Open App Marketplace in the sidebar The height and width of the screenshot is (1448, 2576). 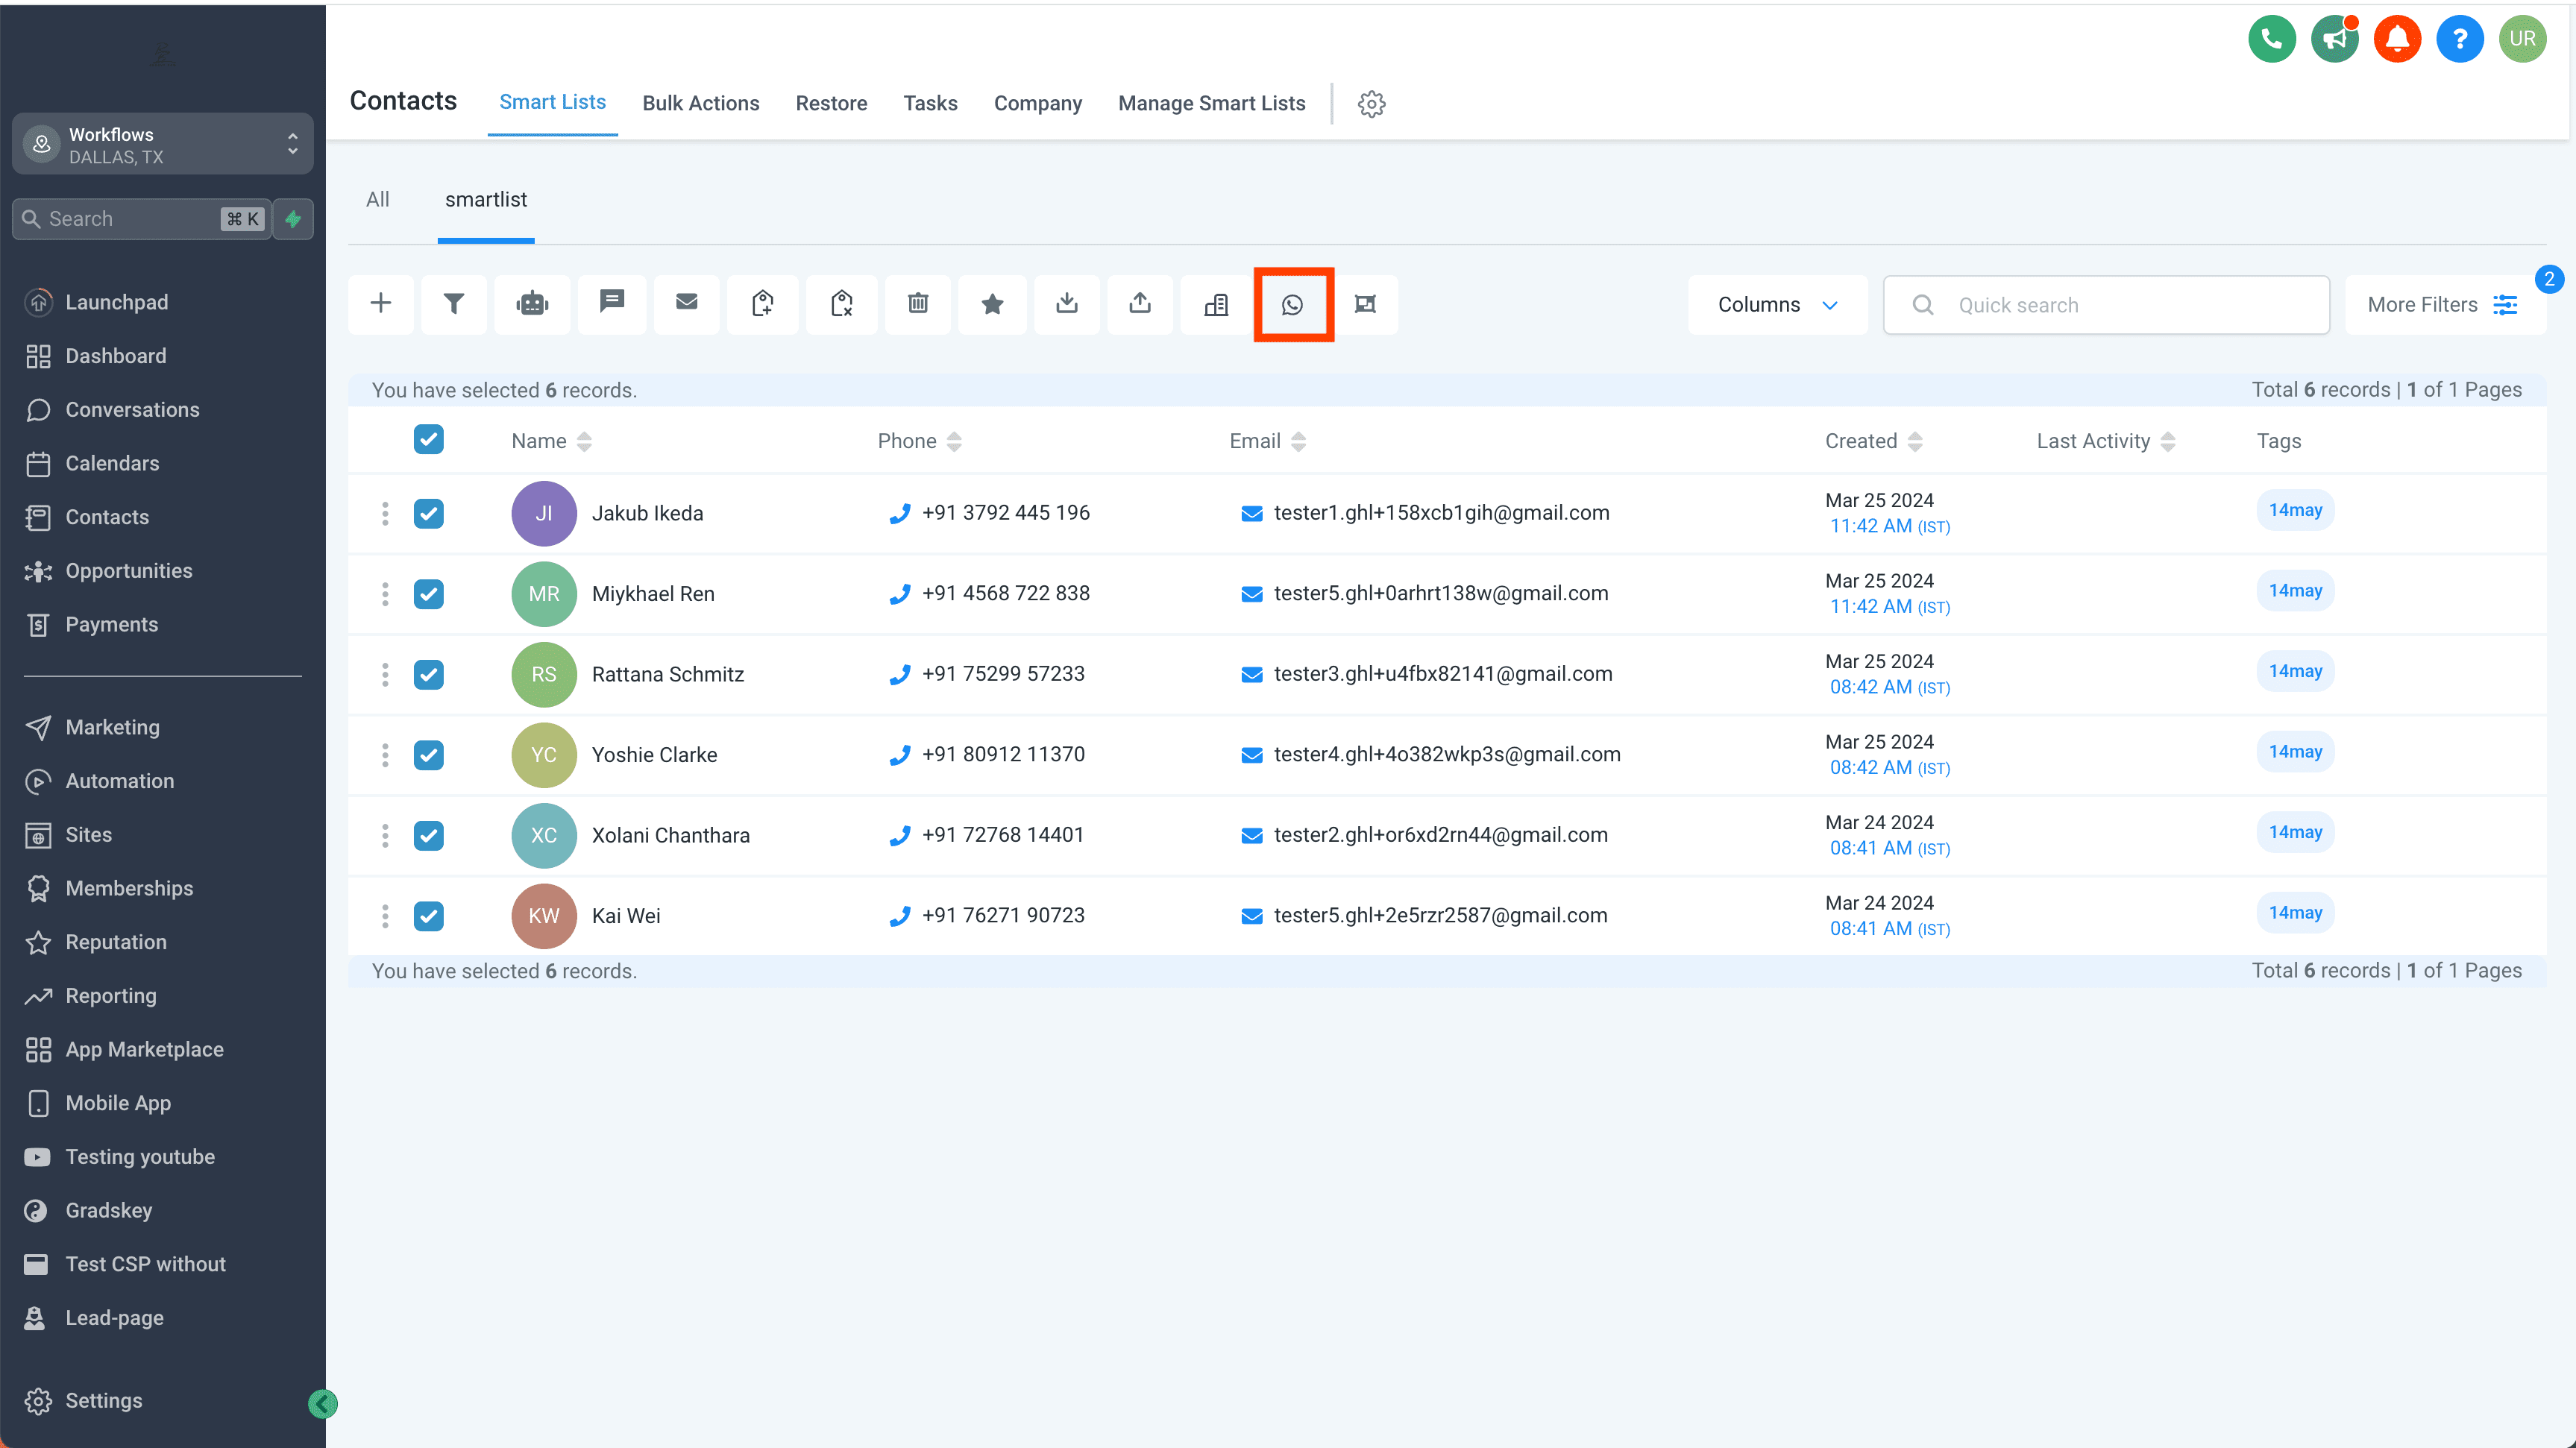point(144,1049)
